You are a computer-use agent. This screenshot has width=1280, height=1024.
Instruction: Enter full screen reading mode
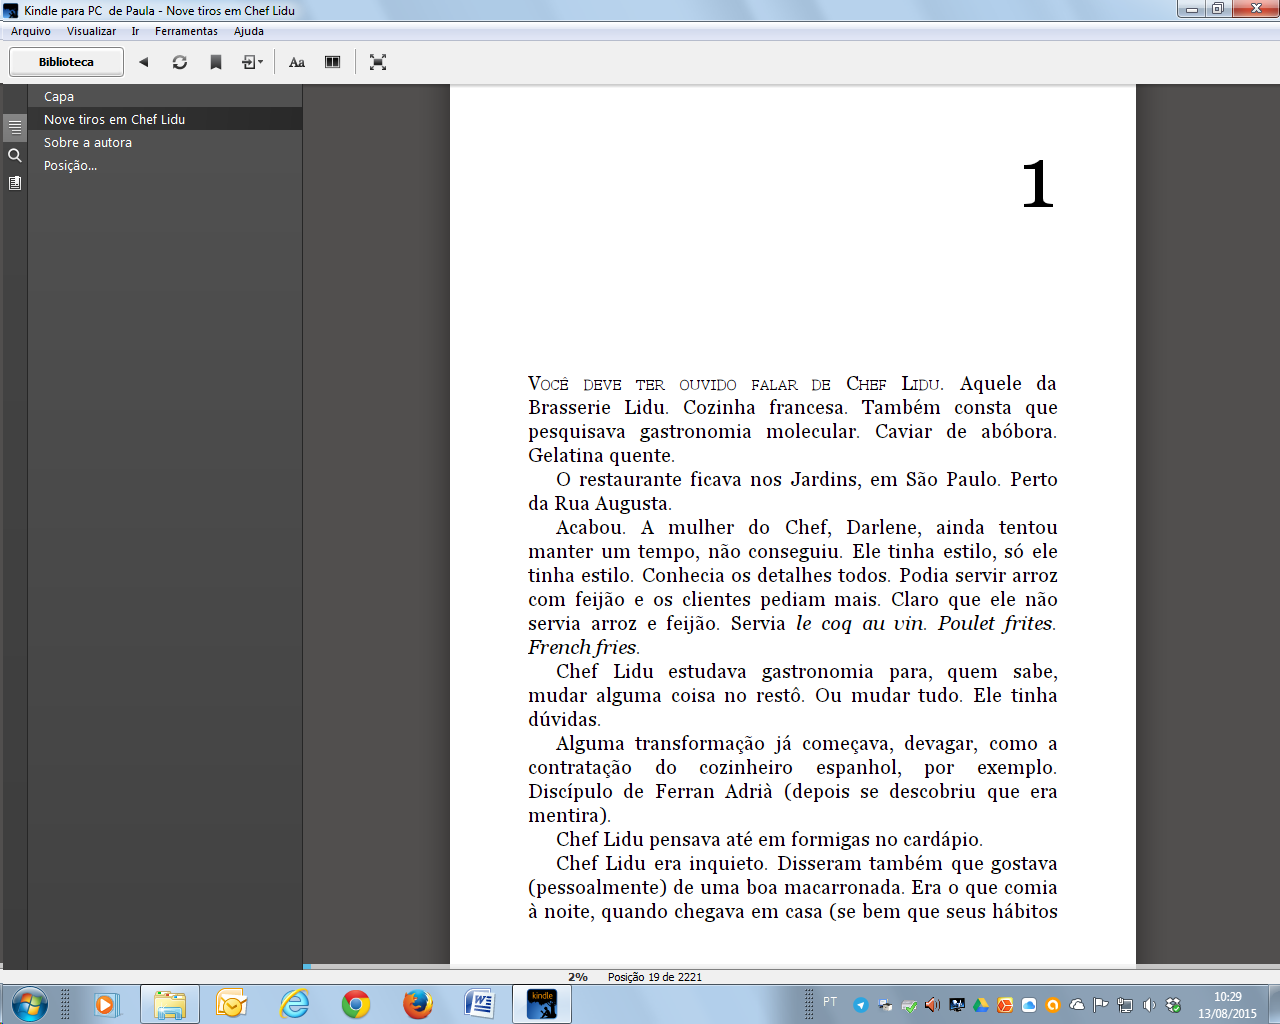coord(378,62)
